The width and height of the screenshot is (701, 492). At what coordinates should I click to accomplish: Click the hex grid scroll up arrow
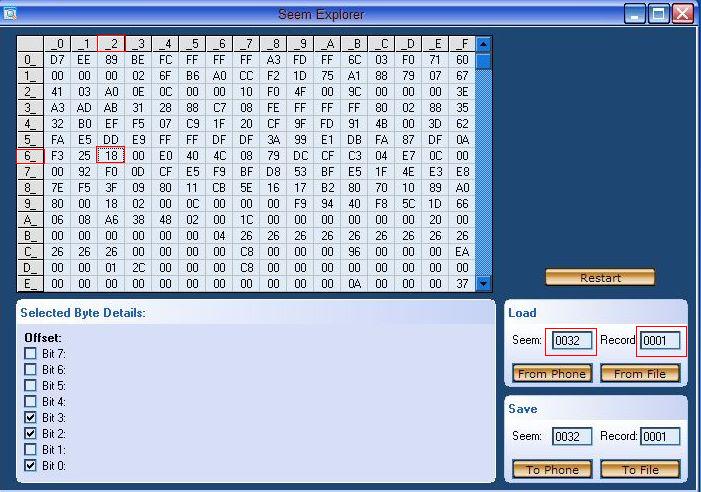click(483, 44)
